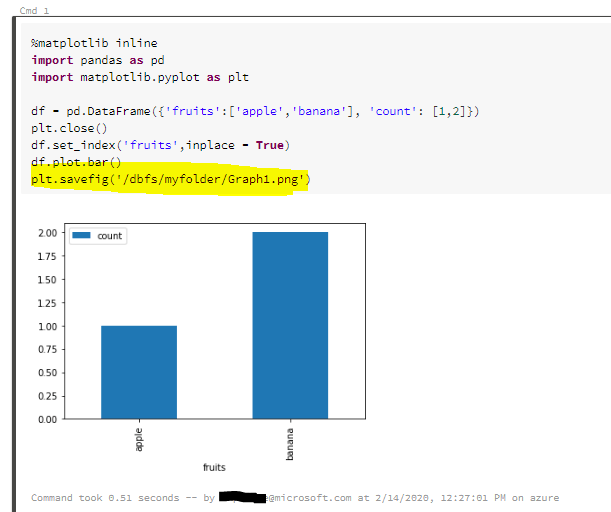Click the 'apple' x-axis label

tap(139, 440)
